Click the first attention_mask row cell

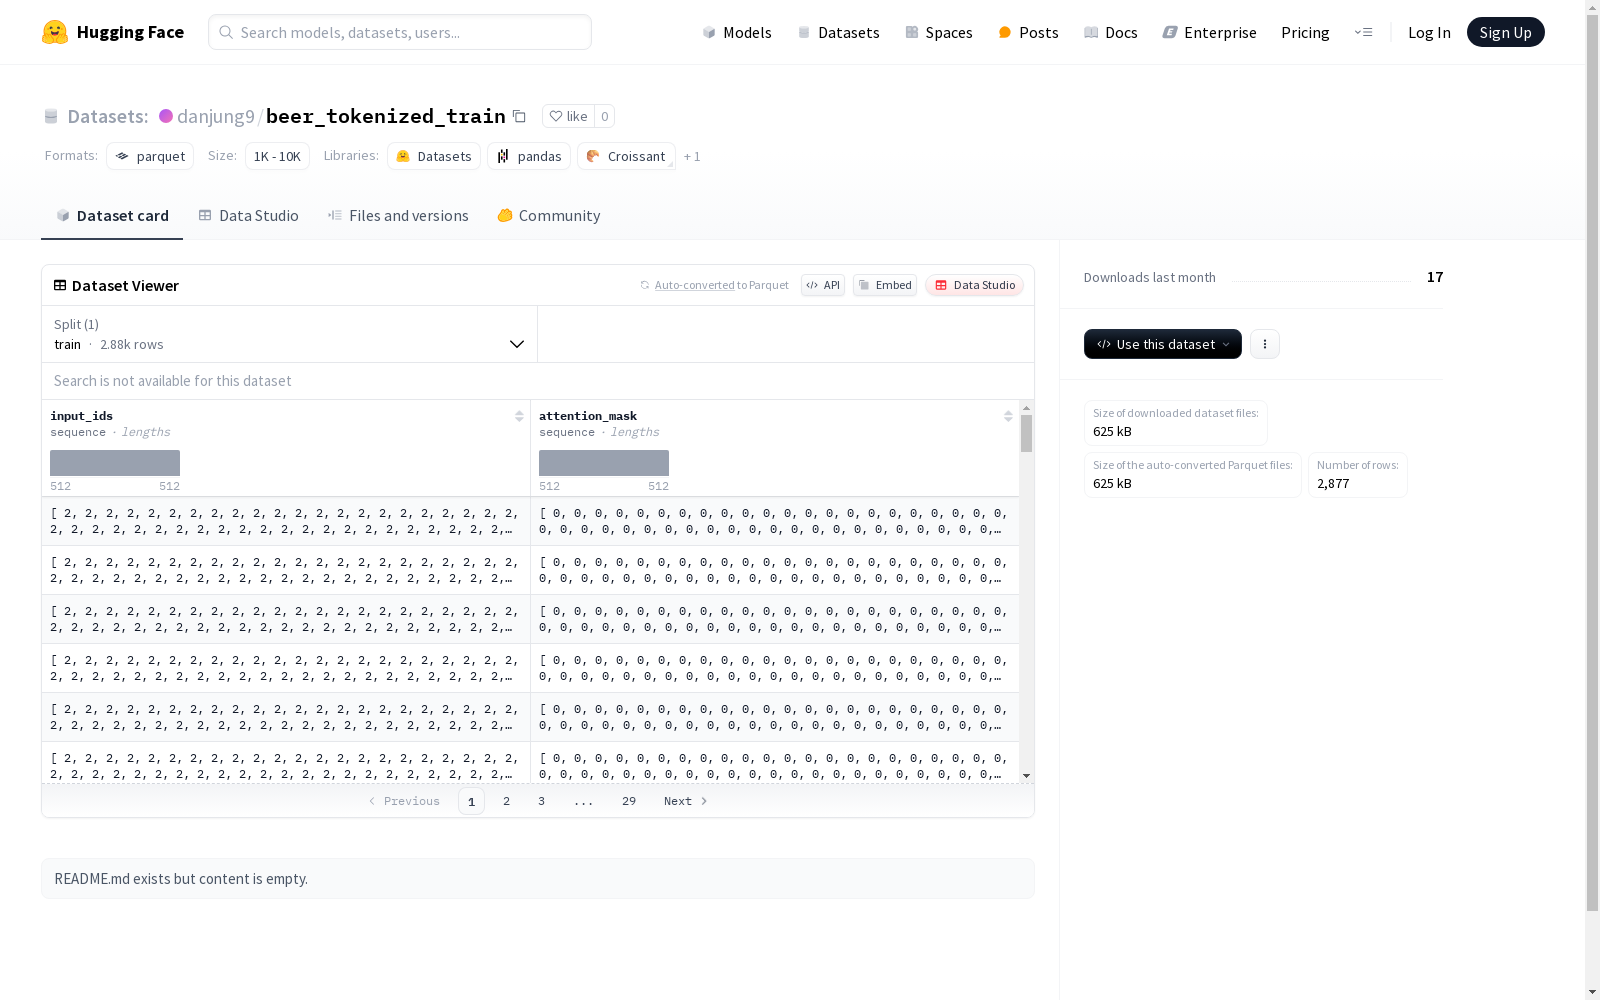click(x=775, y=521)
